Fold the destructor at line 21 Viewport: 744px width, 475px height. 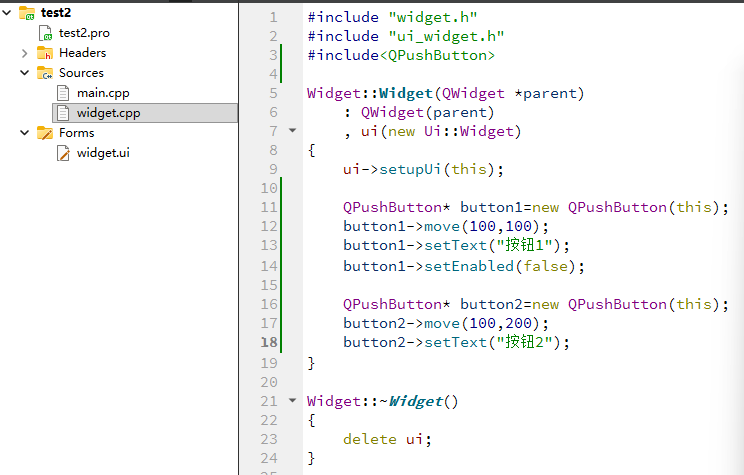point(293,400)
